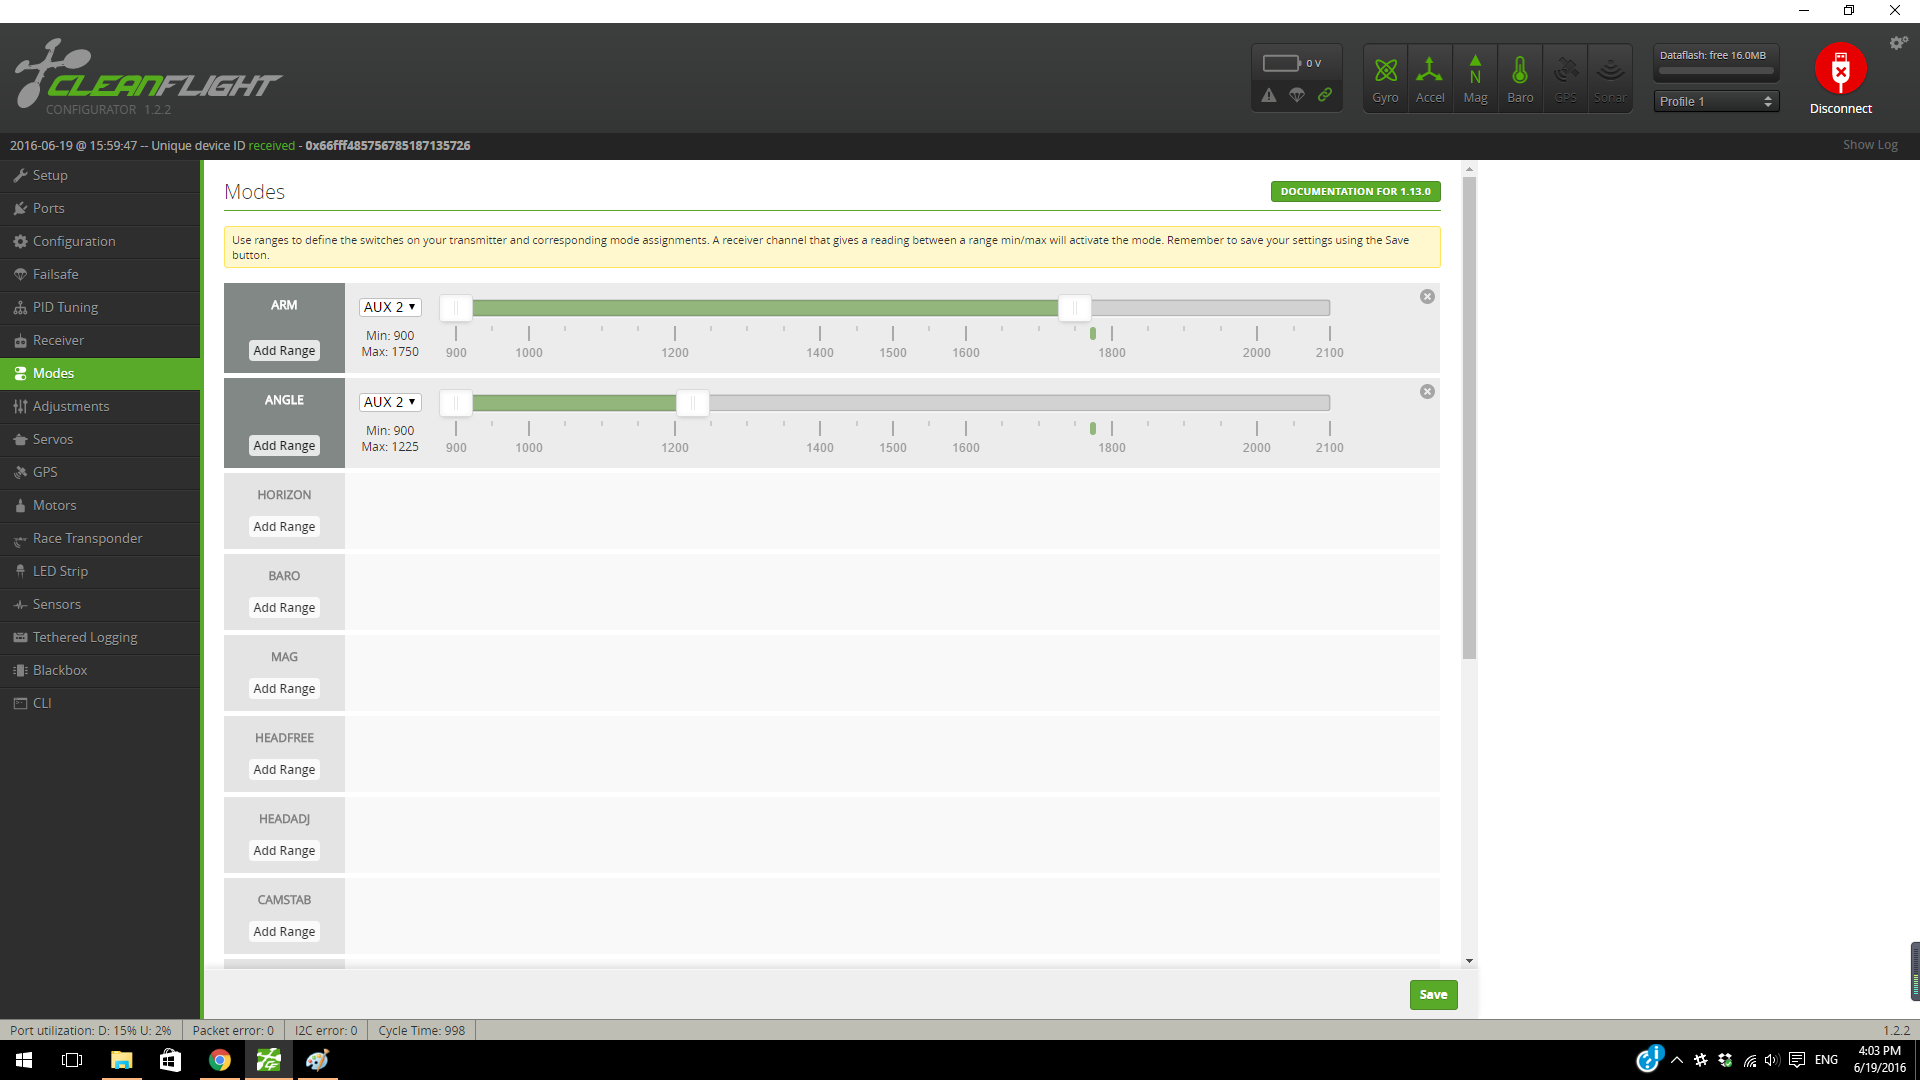
Task: Click the Sonar sensor icon
Action: [1610, 78]
